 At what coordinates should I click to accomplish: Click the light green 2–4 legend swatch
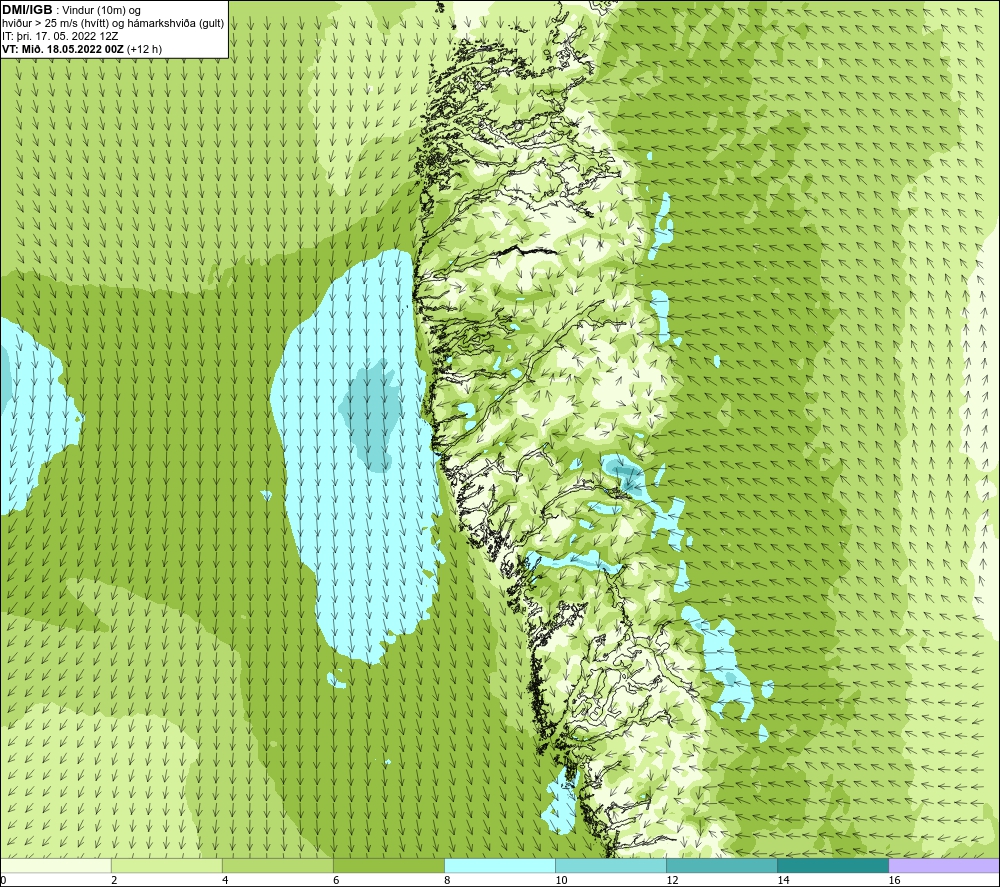(x=167, y=865)
